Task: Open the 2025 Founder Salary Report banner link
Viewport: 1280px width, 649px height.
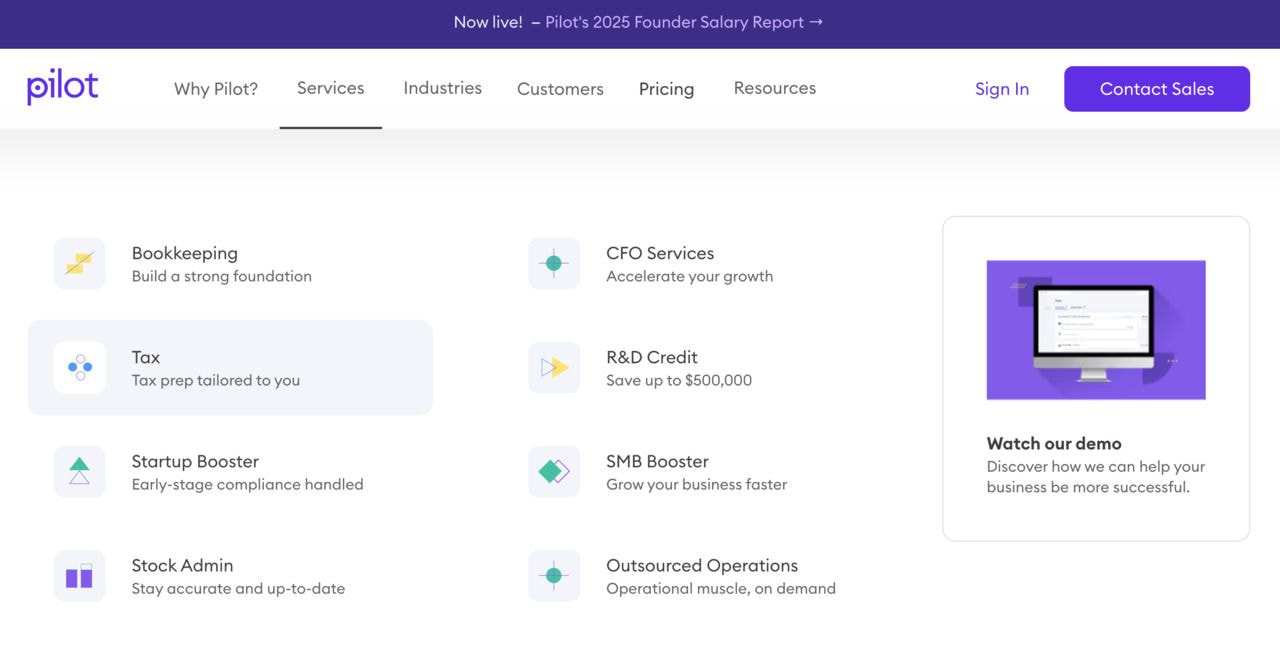Action: (x=683, y=22)
